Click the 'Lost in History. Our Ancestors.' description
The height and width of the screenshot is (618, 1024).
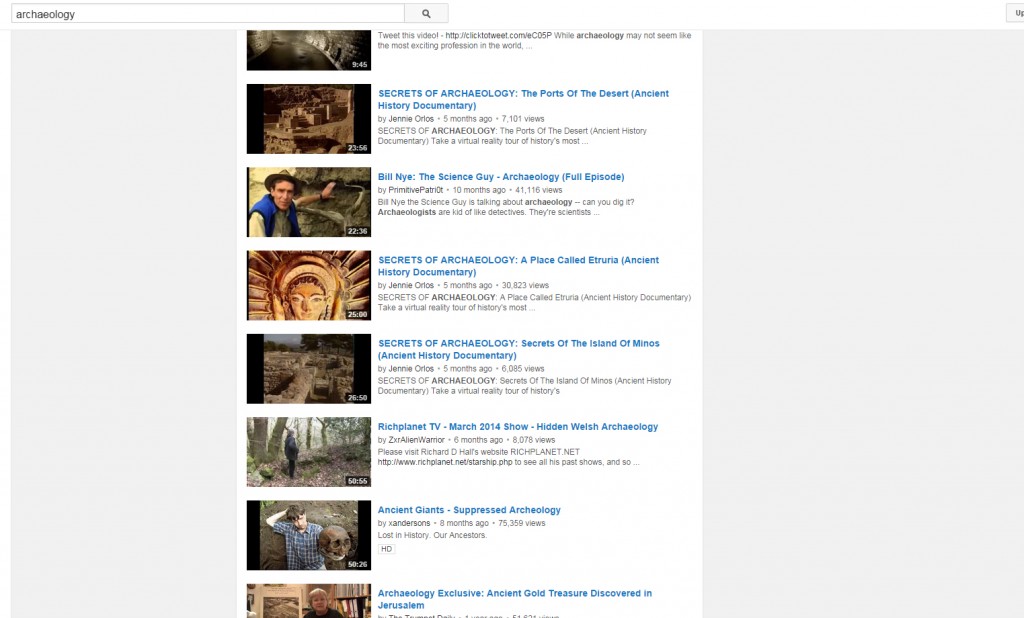[x=432, y=535]
